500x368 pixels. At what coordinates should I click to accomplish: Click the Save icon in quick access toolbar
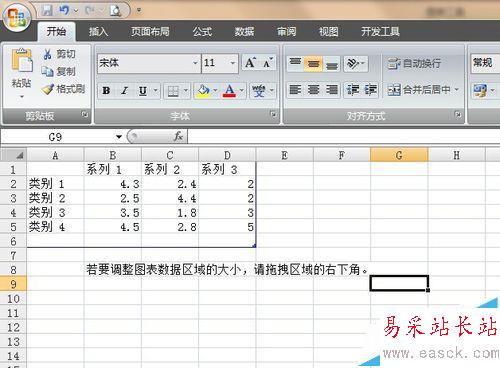[47, 10]
